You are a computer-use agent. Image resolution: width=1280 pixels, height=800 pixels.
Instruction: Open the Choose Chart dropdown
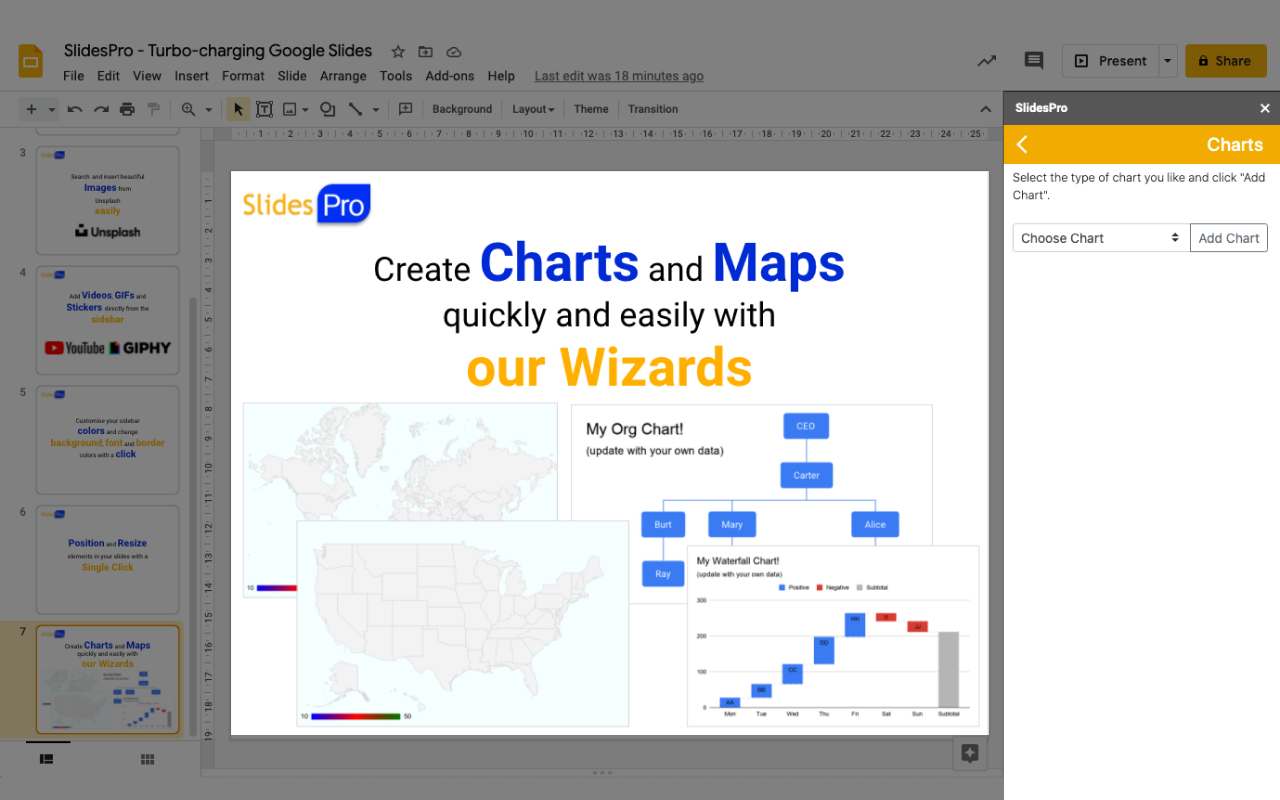pos(1101,238)
